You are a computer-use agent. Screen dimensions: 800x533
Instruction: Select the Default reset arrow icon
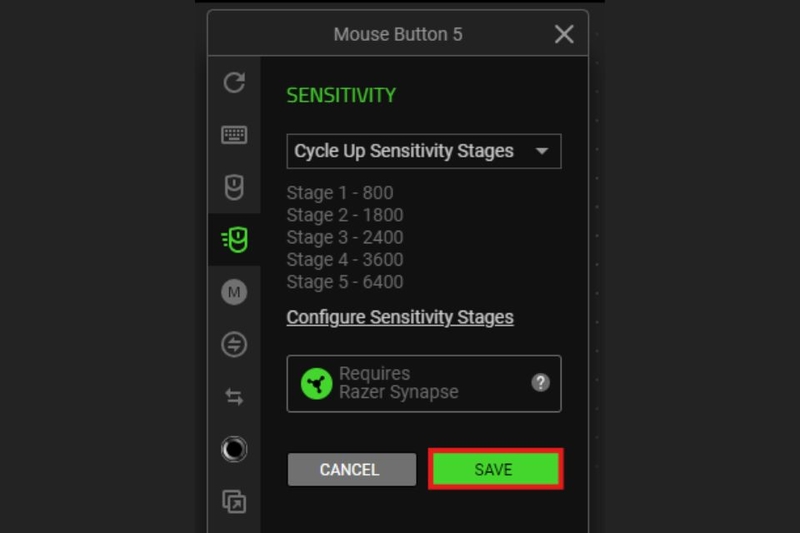point(234,82)
